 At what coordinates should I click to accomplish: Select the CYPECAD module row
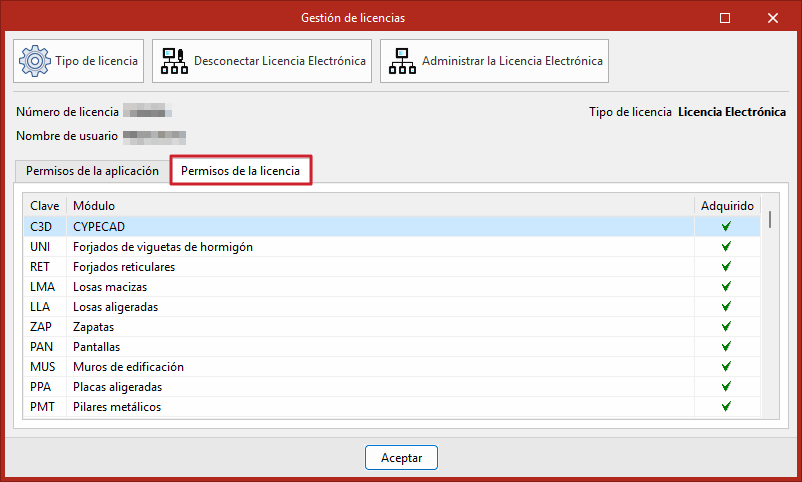tap(392, 226)
